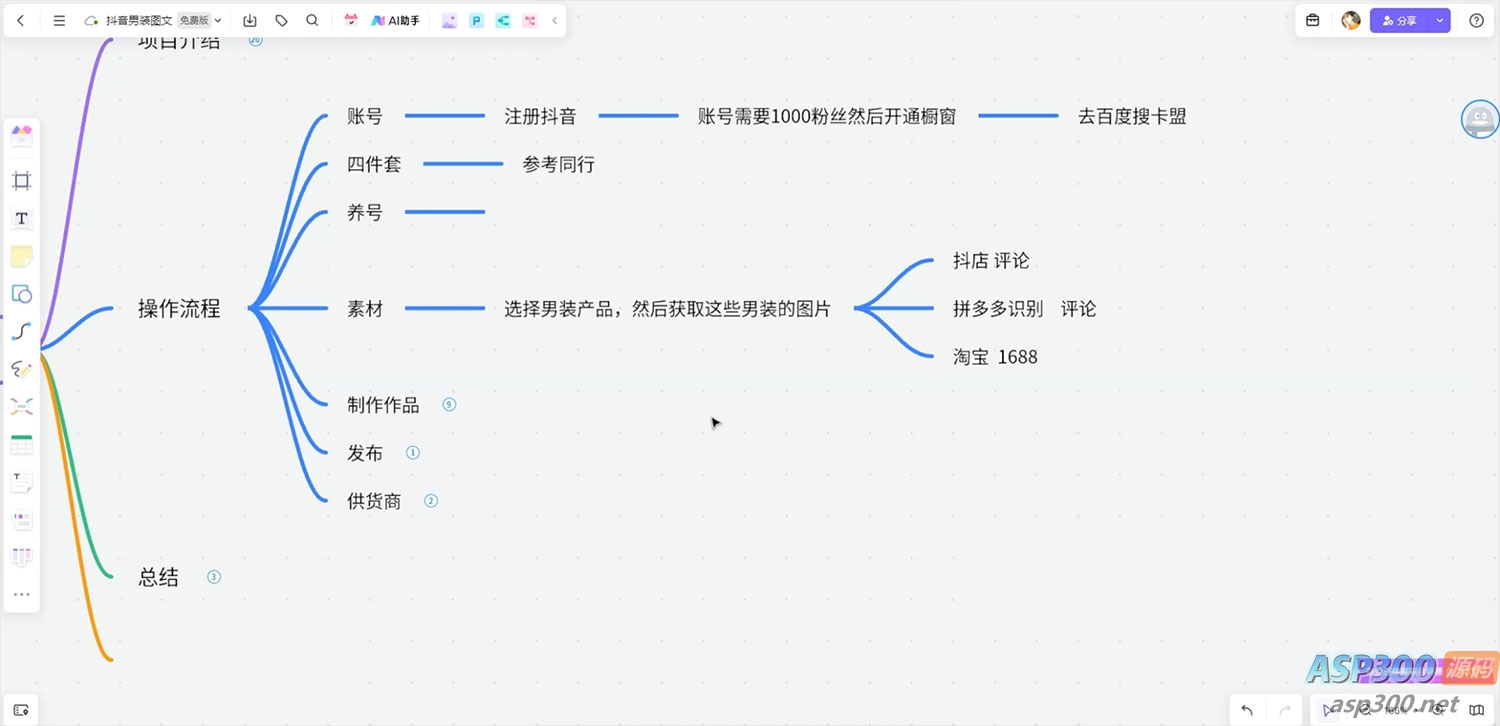Screen dimensions: 1500x726
Task: Select the 操作流程 node
Action: tap(179, 309)
